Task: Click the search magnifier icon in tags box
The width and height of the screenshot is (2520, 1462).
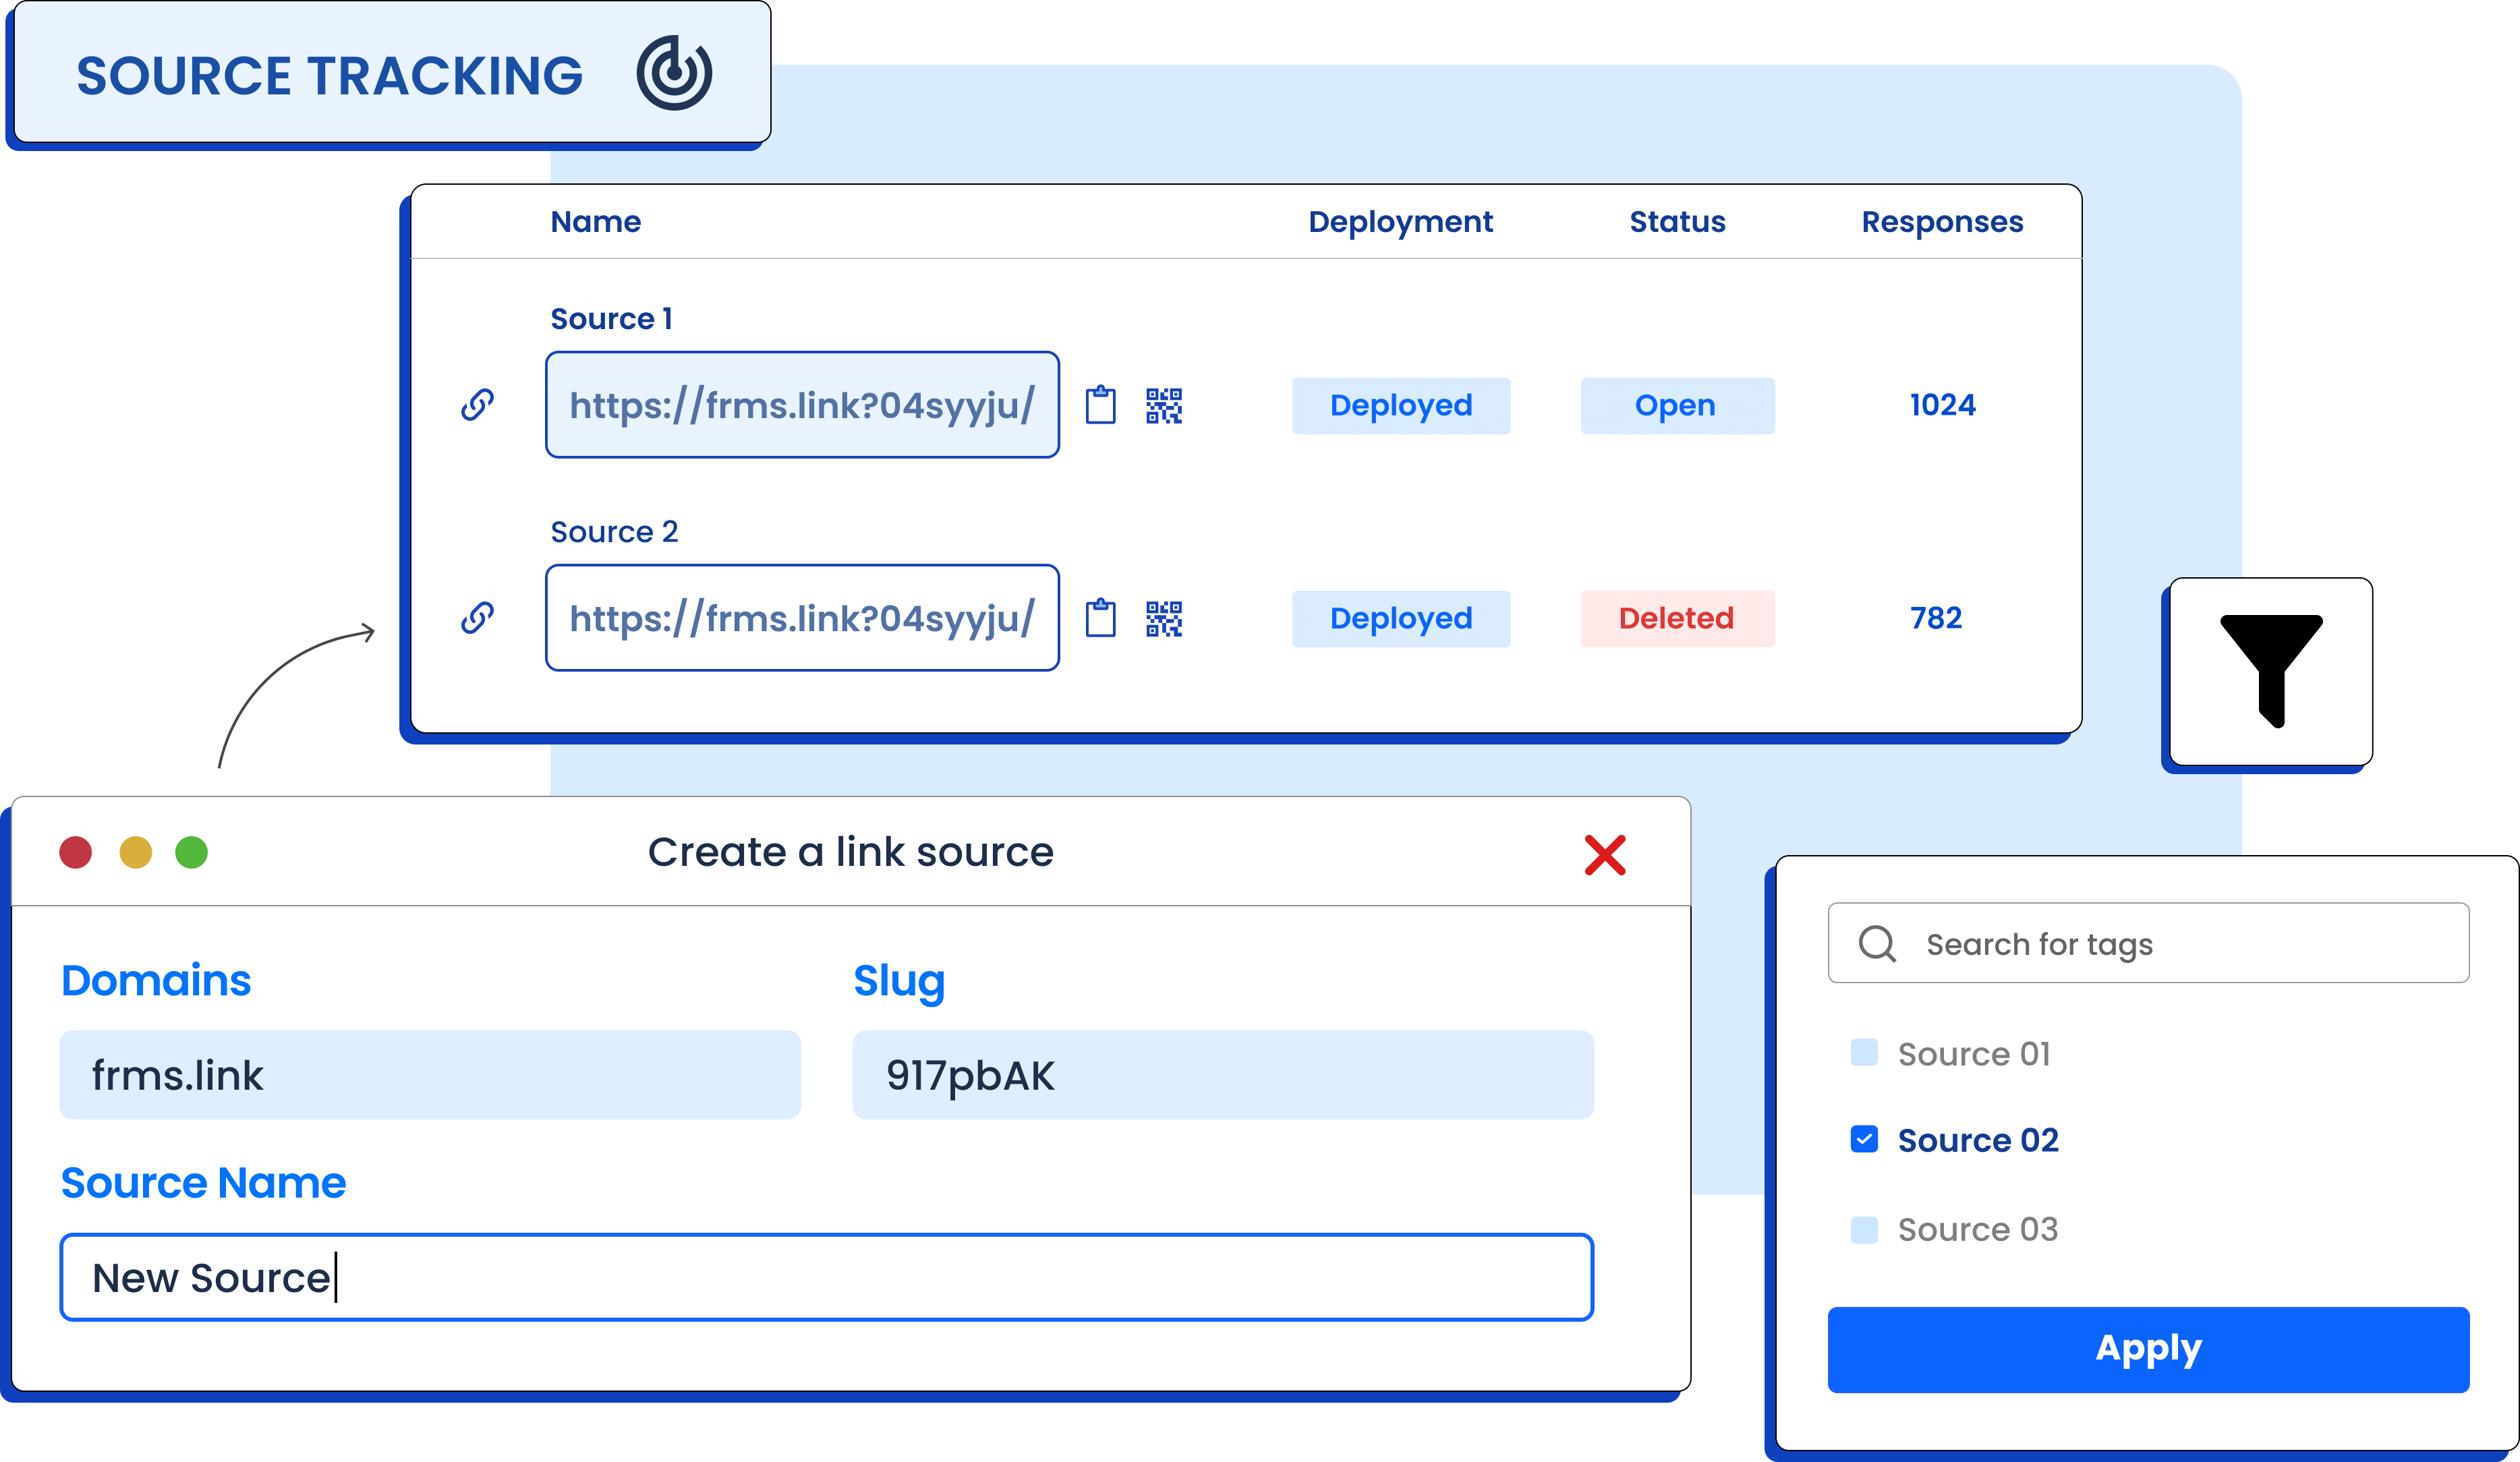Action: [1877, 943]
